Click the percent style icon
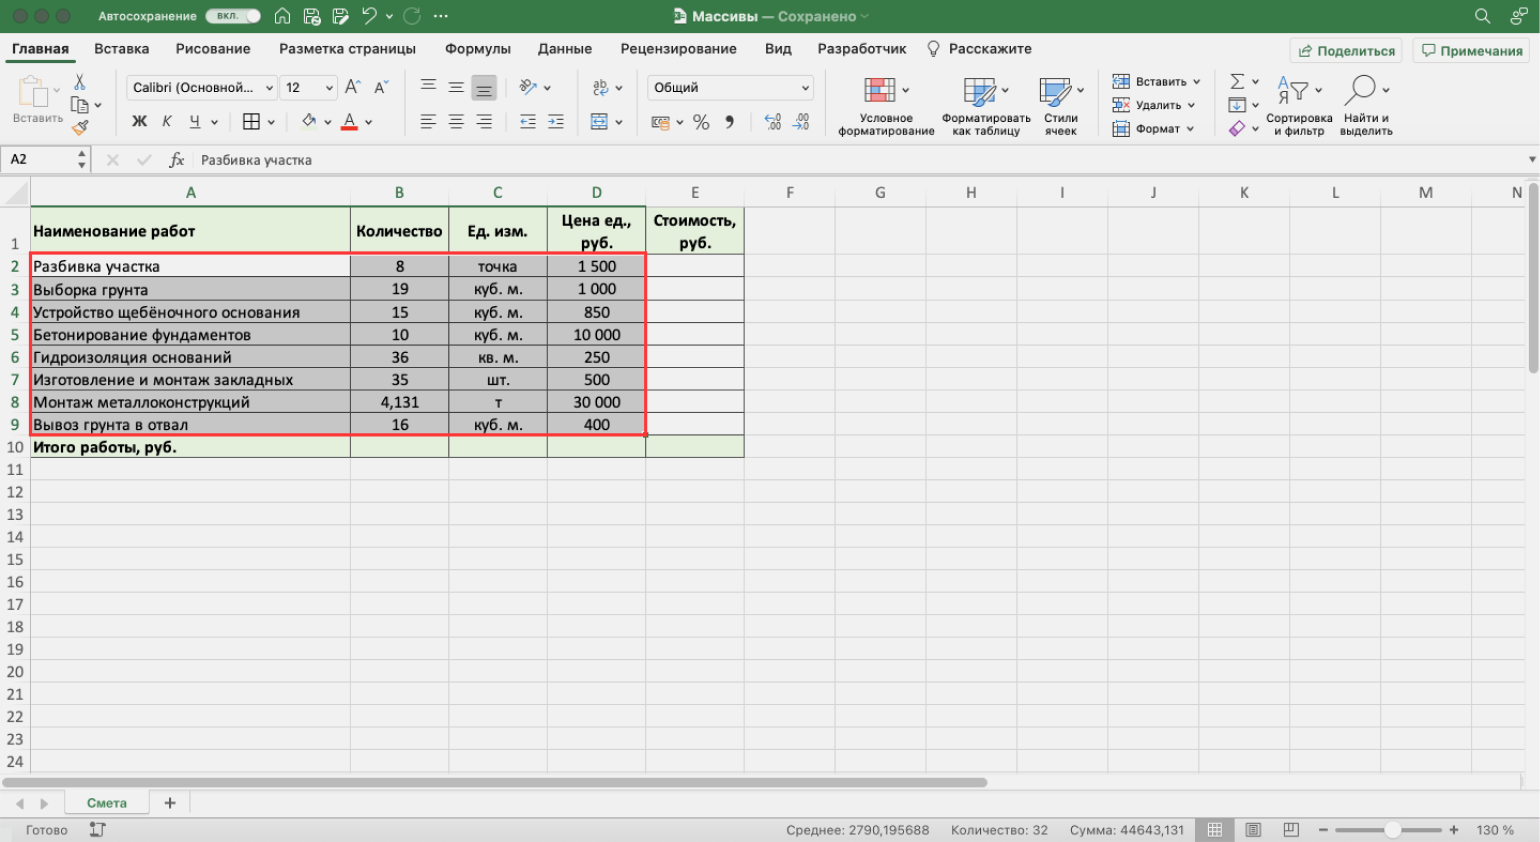Viewport: 1540px width, 842px height. tap(701, 122)
